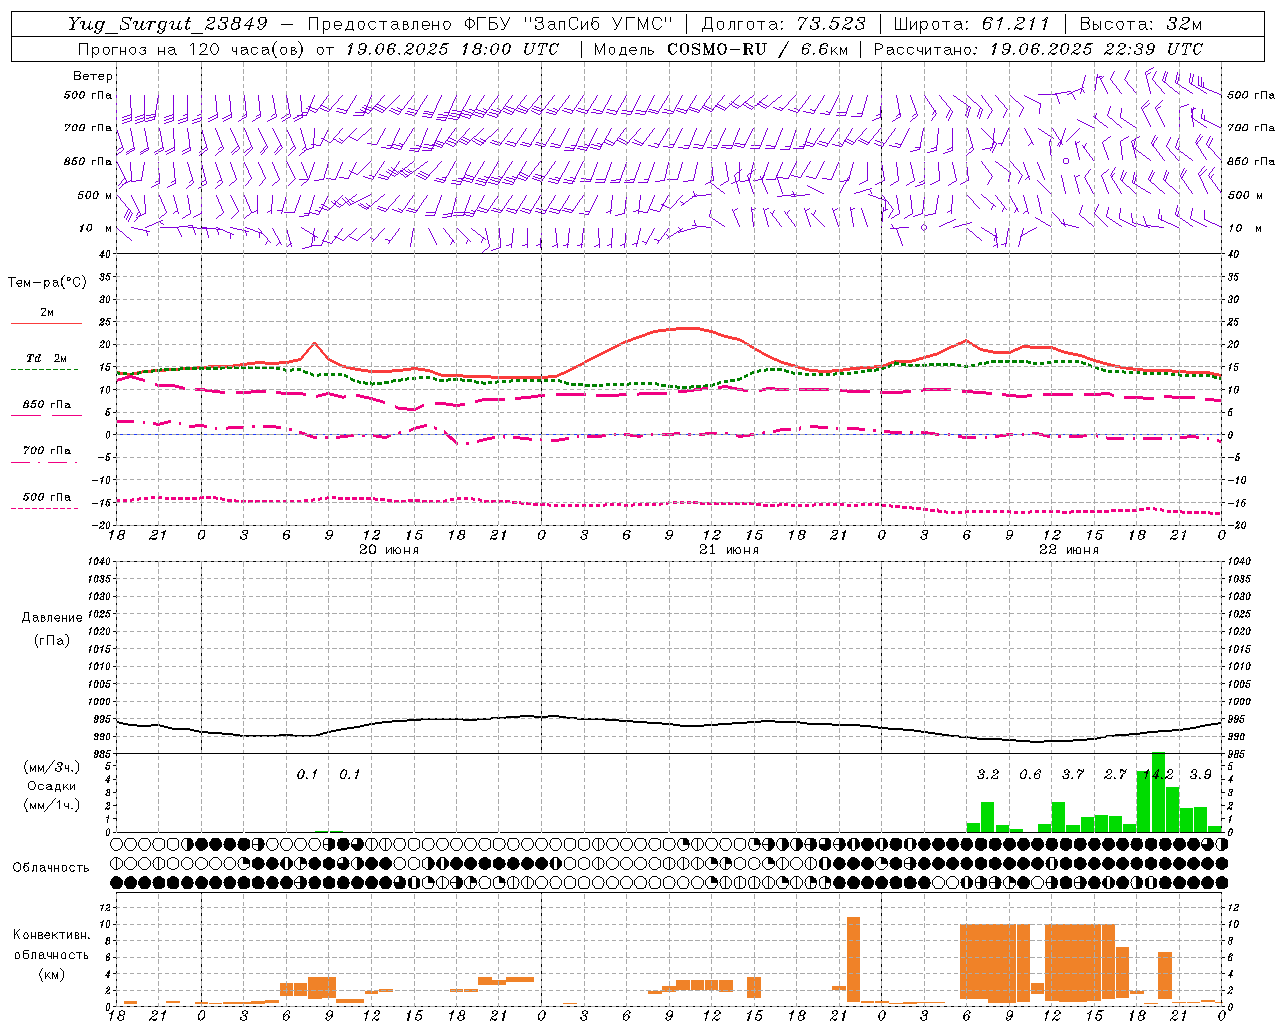Select the 3-hour precipitation value 3.2
The width and height of the screenshot is (1280, 1024).
988,774
